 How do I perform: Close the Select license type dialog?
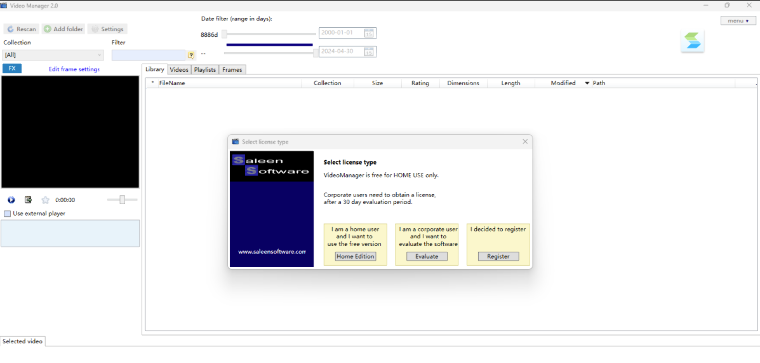pos(525,142)
